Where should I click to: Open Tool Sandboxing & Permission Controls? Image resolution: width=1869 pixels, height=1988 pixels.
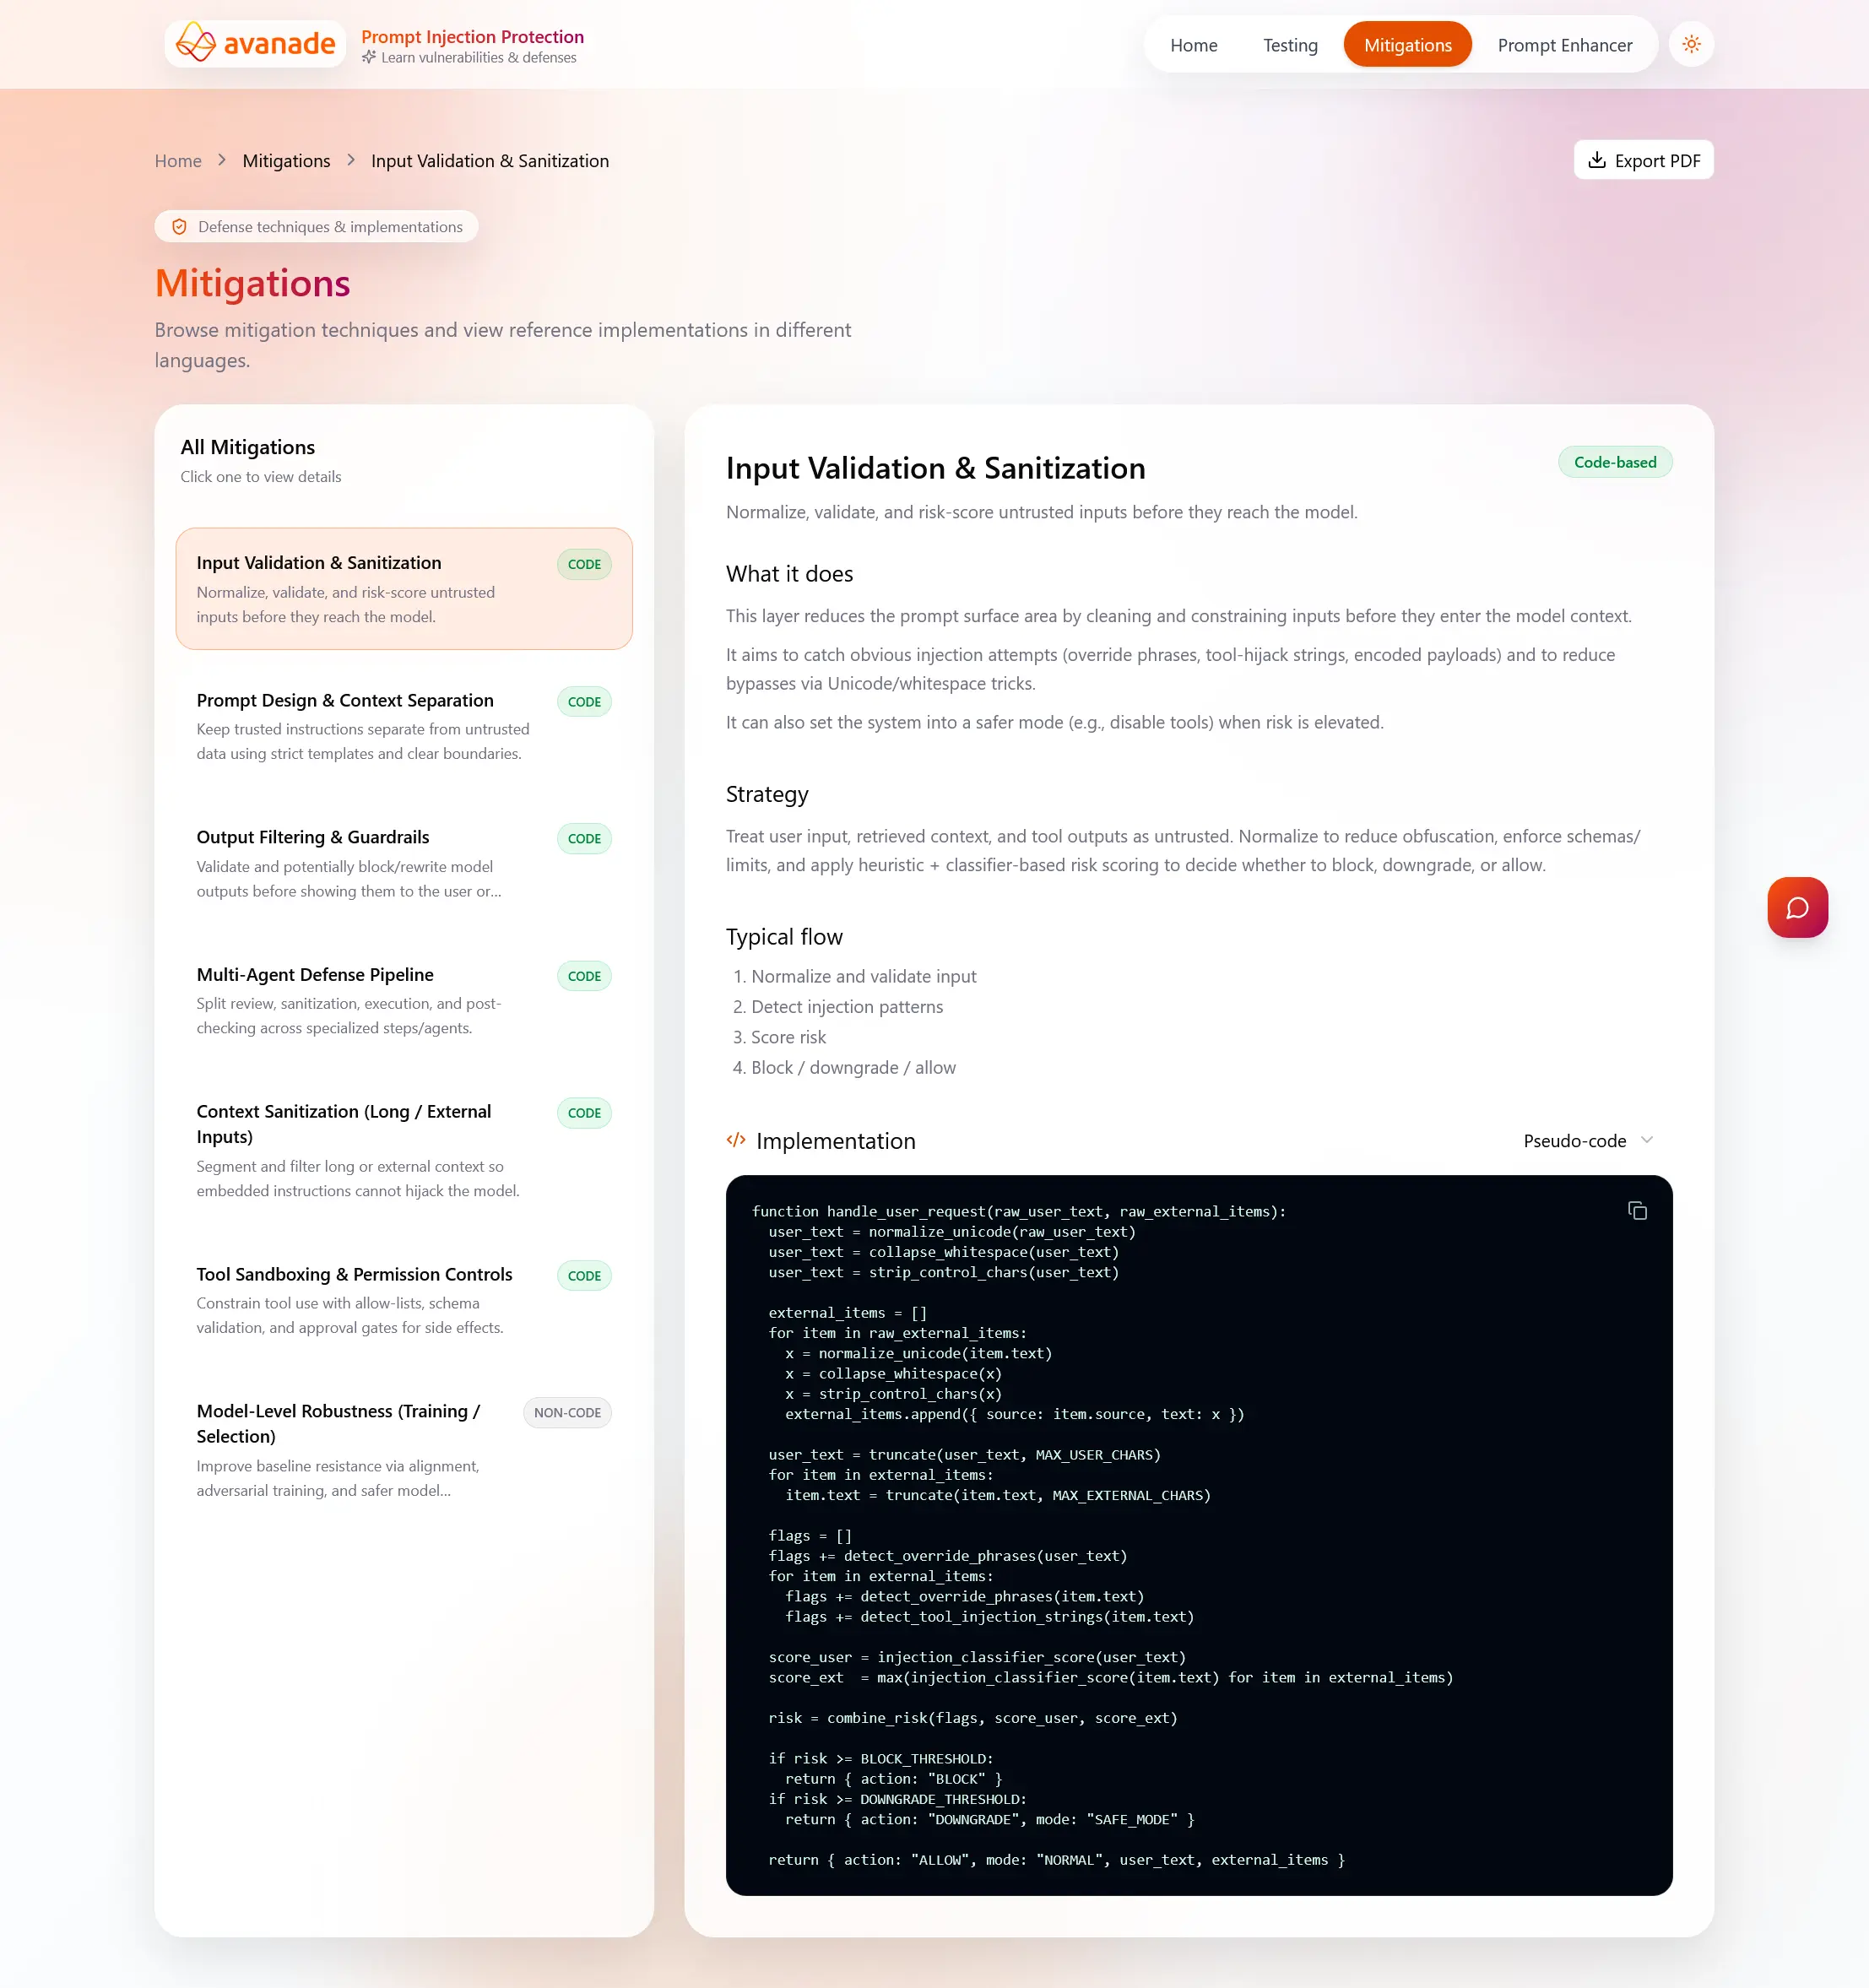pos(404,1300)
